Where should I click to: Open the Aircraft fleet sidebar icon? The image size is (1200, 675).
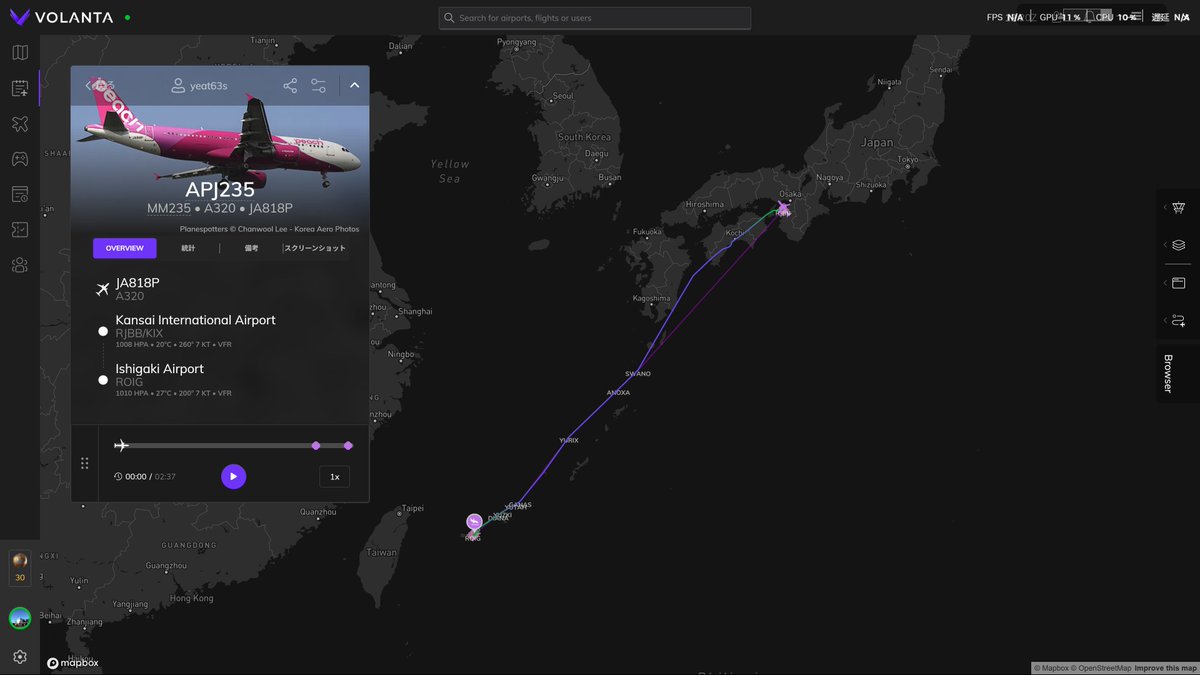[20, 124]
